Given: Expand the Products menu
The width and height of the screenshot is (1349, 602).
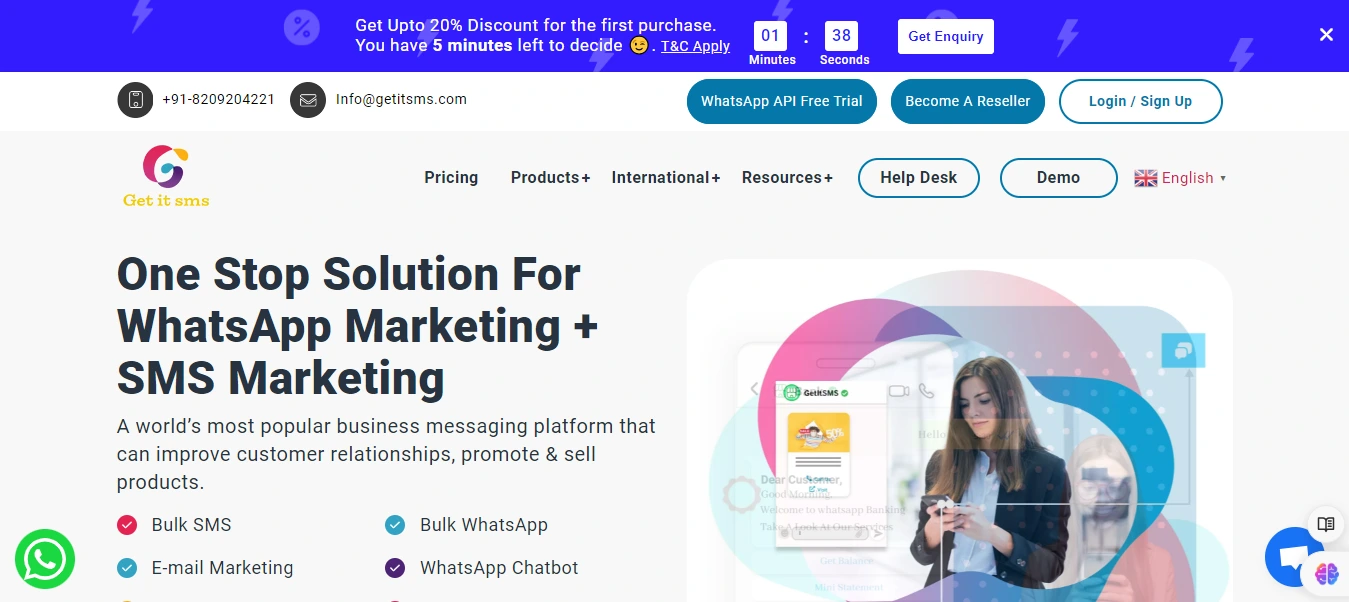Looking at the screenshot, I should point(549,177).
